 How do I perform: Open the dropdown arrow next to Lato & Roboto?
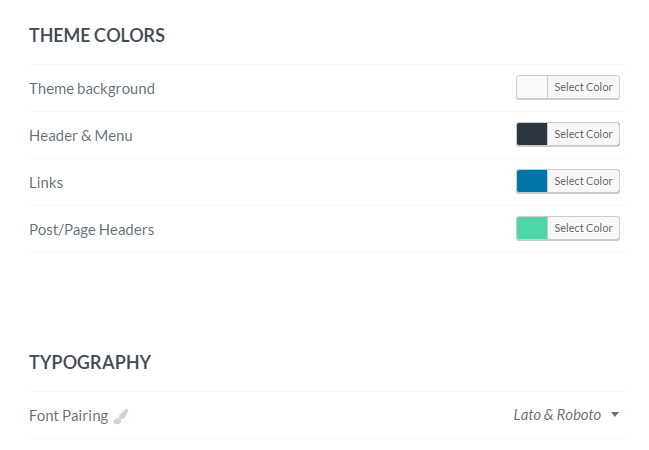pos(615,414)
